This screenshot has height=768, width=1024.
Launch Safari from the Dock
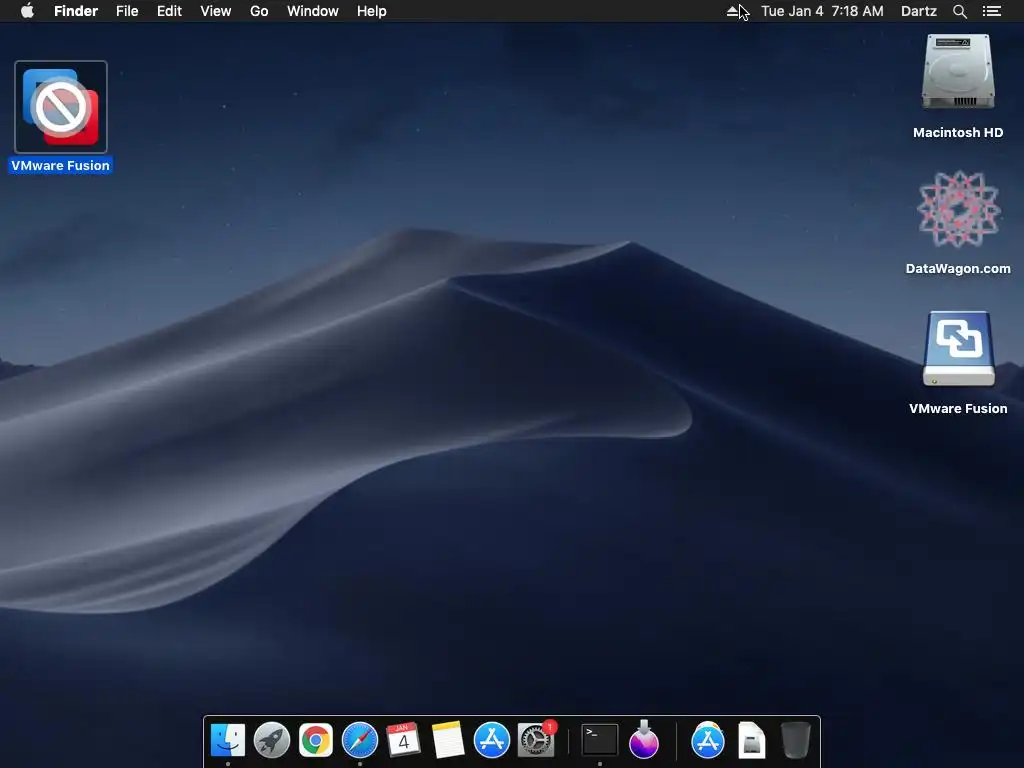(x=360, y=741)
